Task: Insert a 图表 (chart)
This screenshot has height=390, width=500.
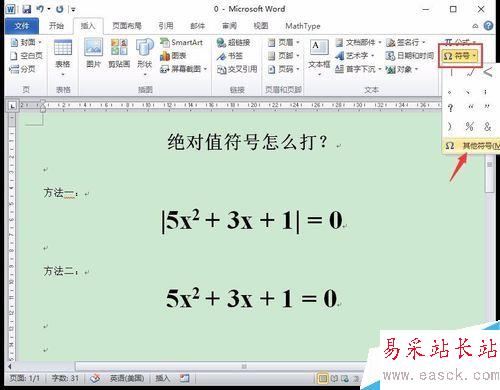Action: 173,56
